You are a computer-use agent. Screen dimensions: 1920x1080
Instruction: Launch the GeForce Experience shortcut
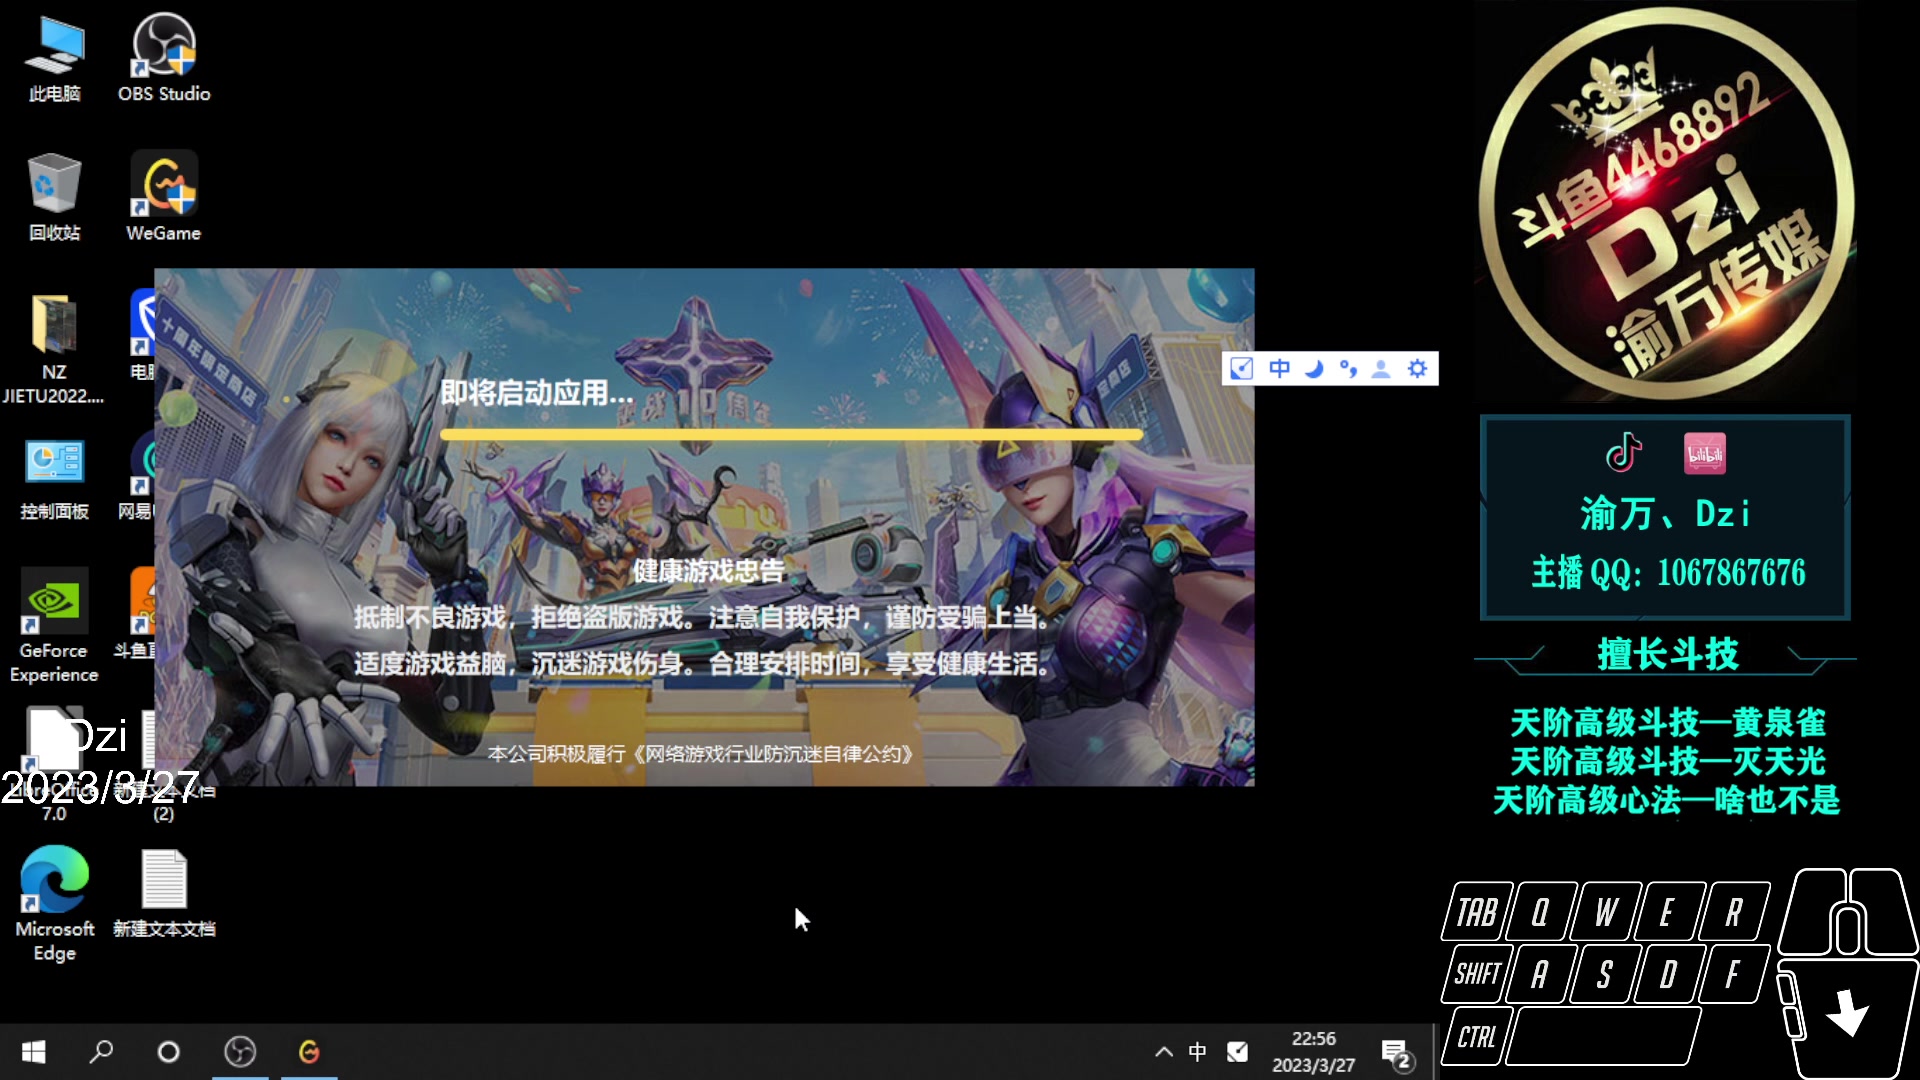(x=54, y=626)
